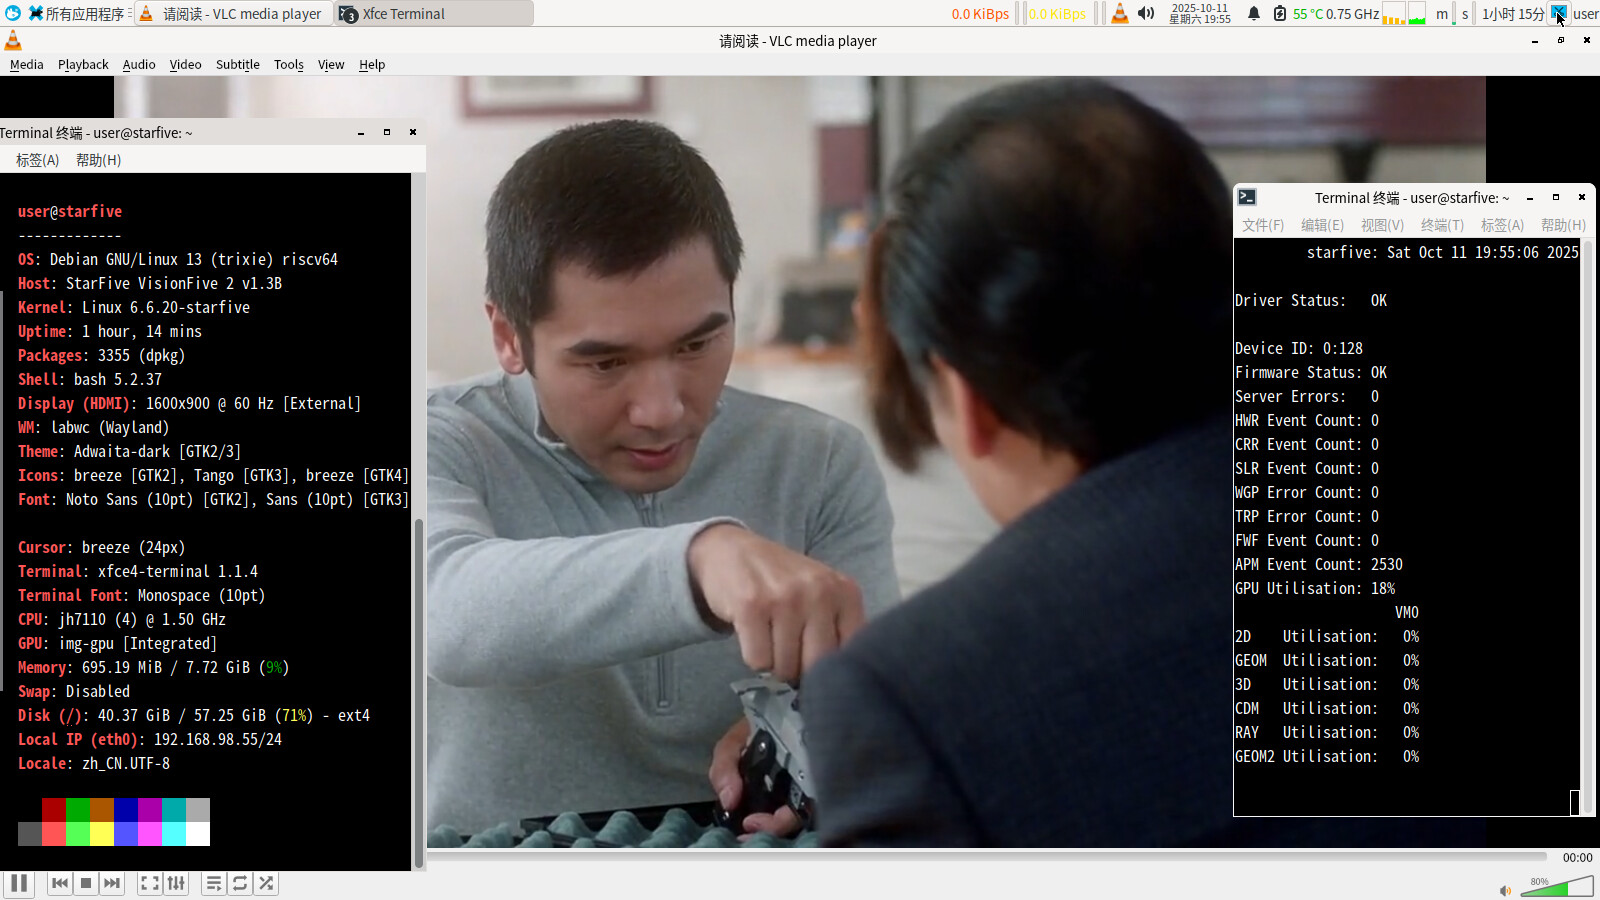Mute audio via VLC speaker icon

click(1505, 890)
